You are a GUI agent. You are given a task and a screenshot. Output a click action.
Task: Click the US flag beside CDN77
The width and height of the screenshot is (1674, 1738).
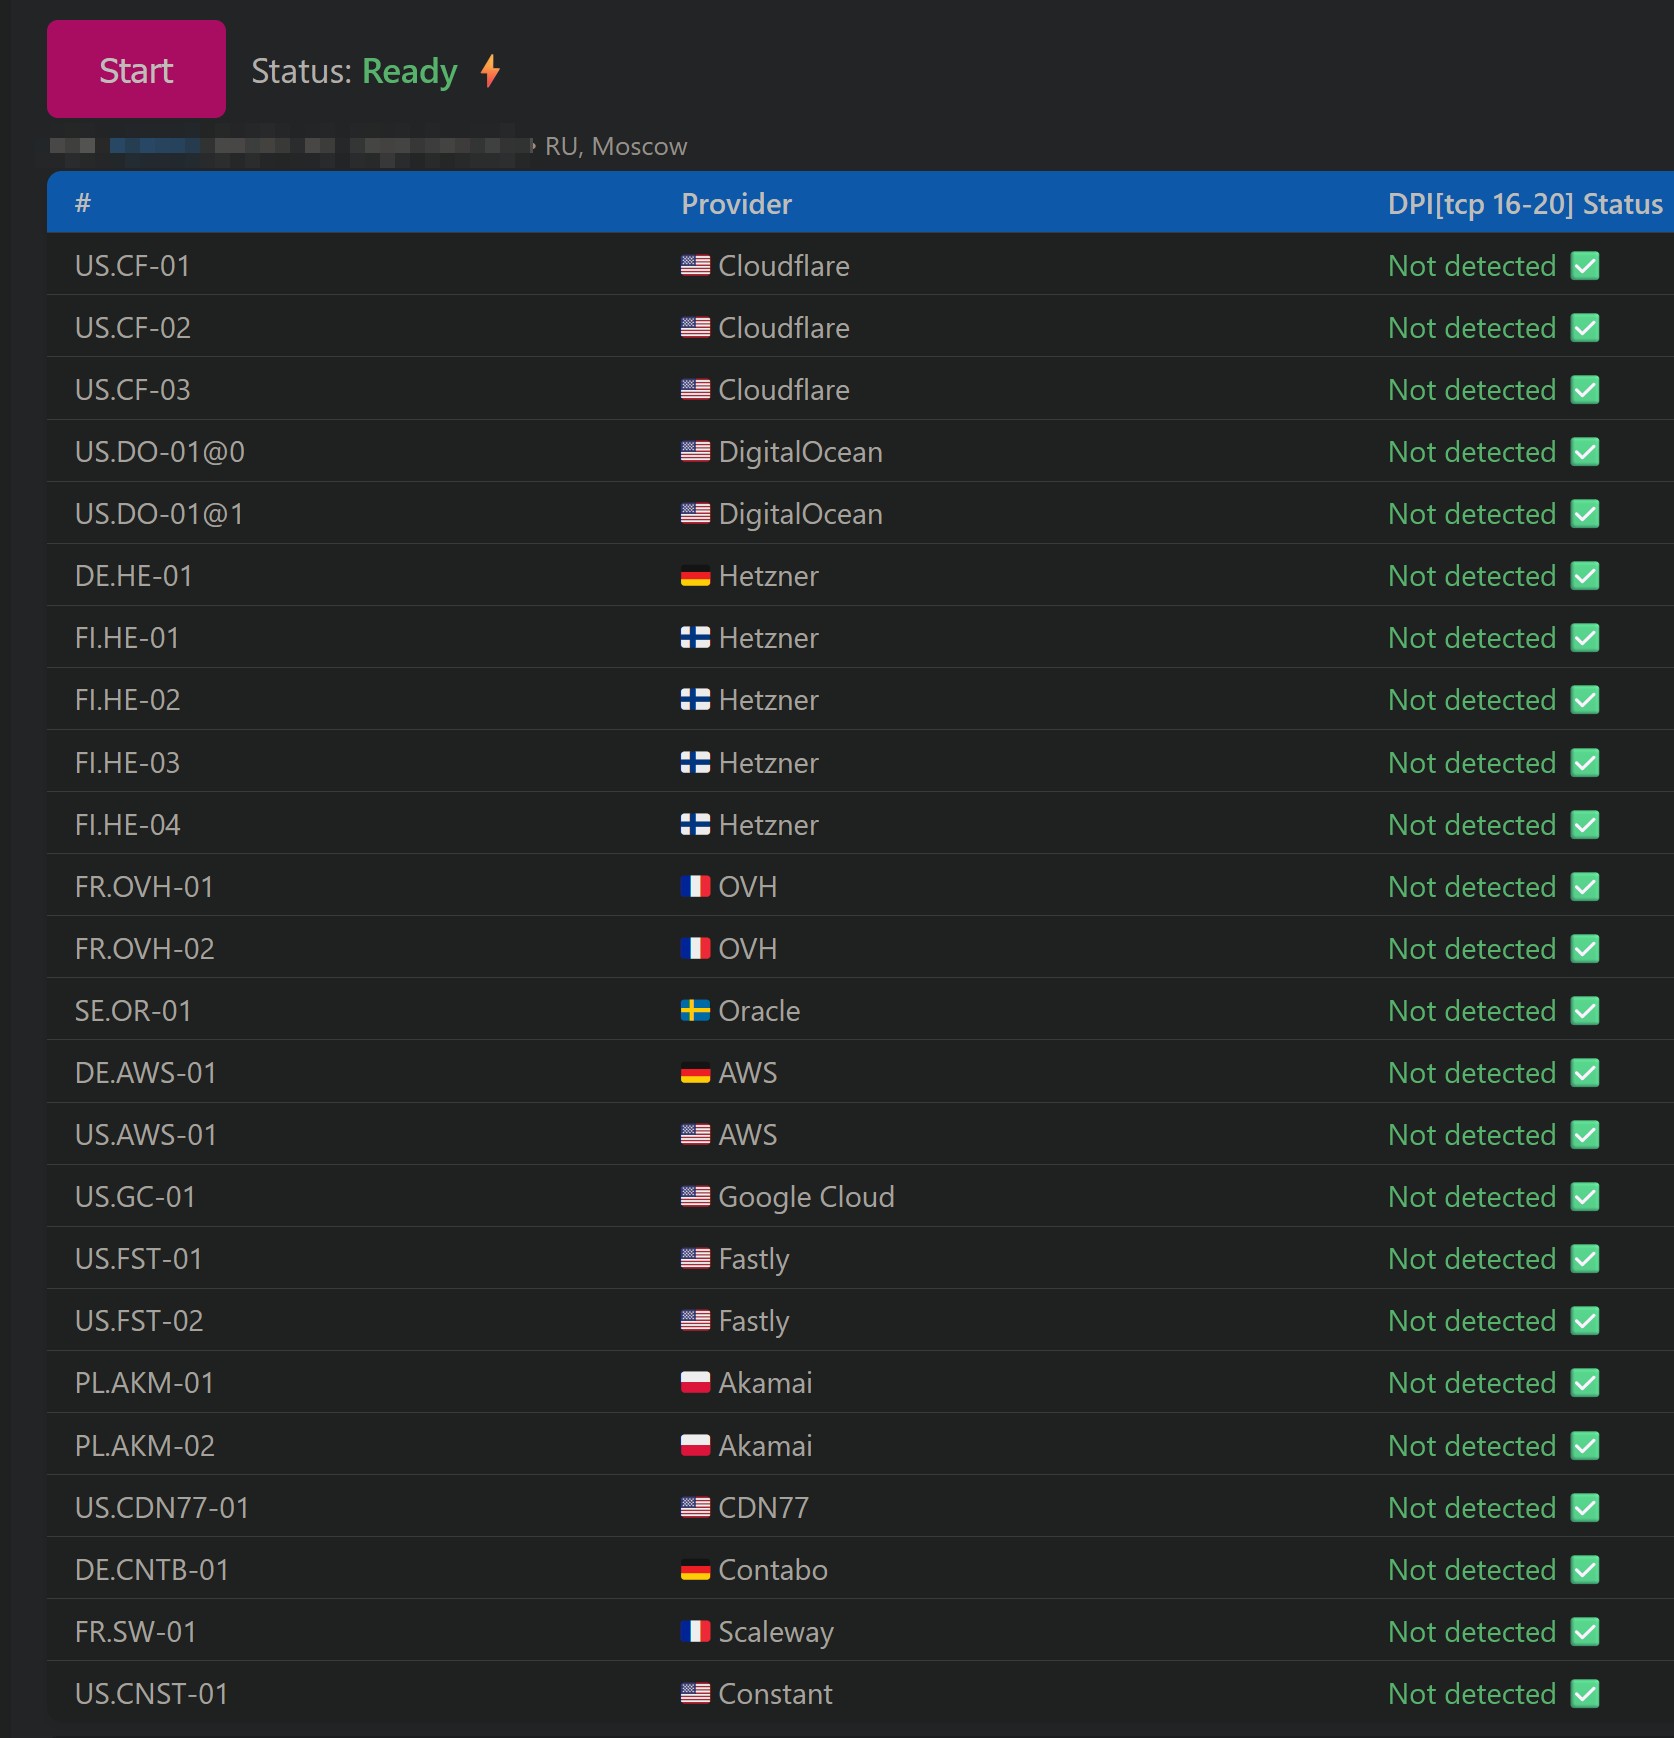[x=695, y=1507]
